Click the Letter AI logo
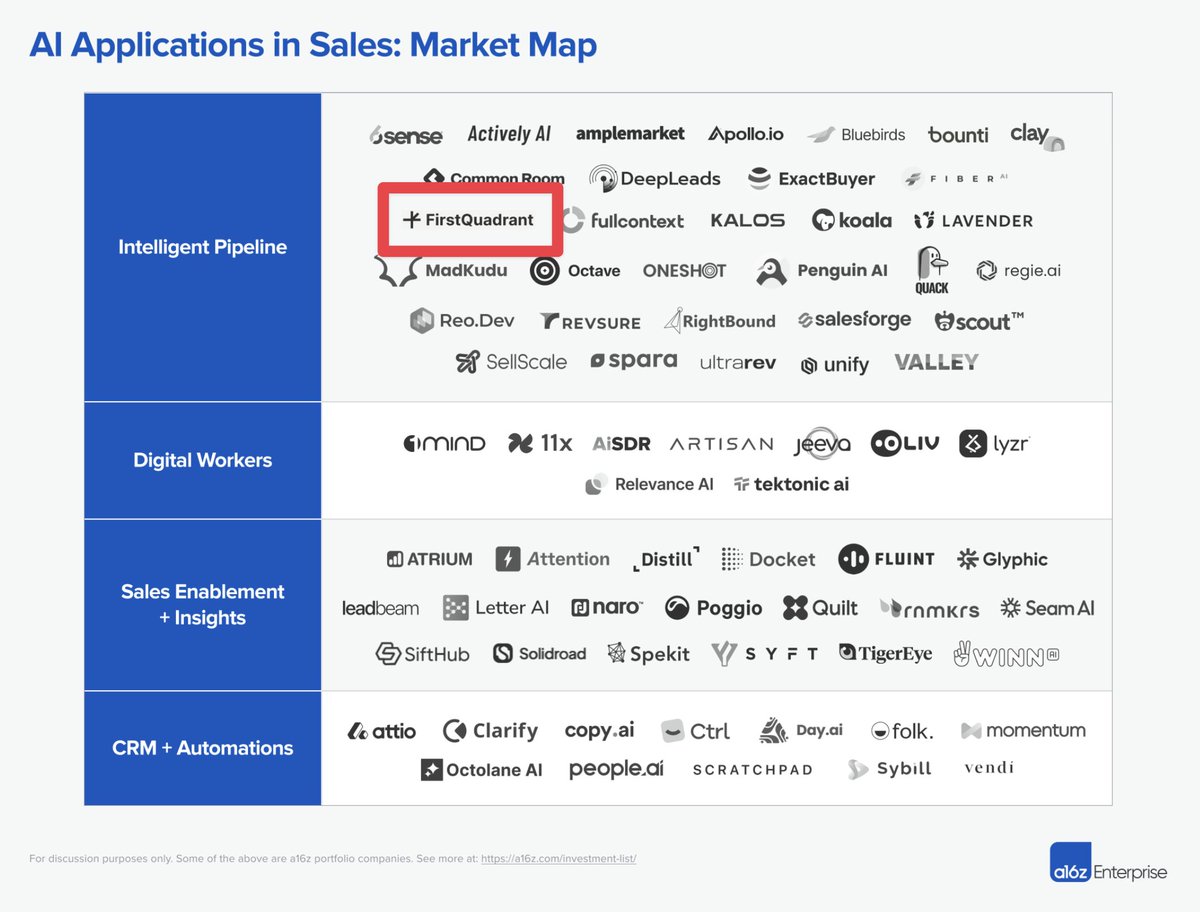Screen dimensions: 1200x912 point(496,607)
